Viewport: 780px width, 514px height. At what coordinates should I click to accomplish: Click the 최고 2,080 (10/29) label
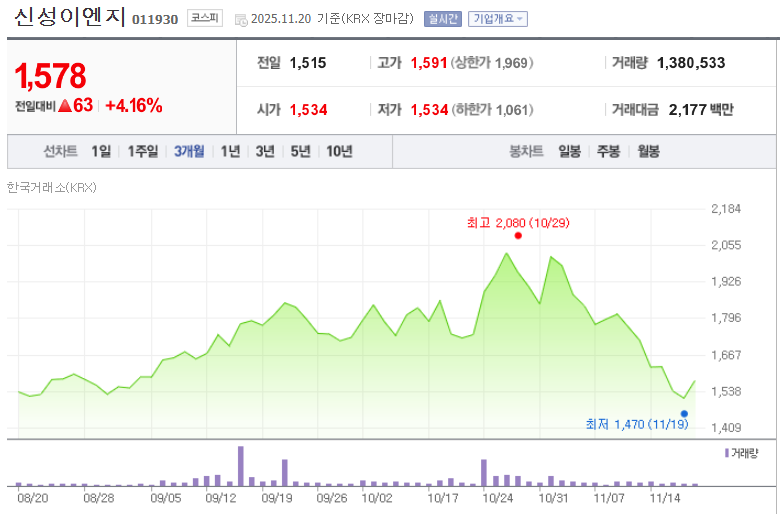click(518, 222)
